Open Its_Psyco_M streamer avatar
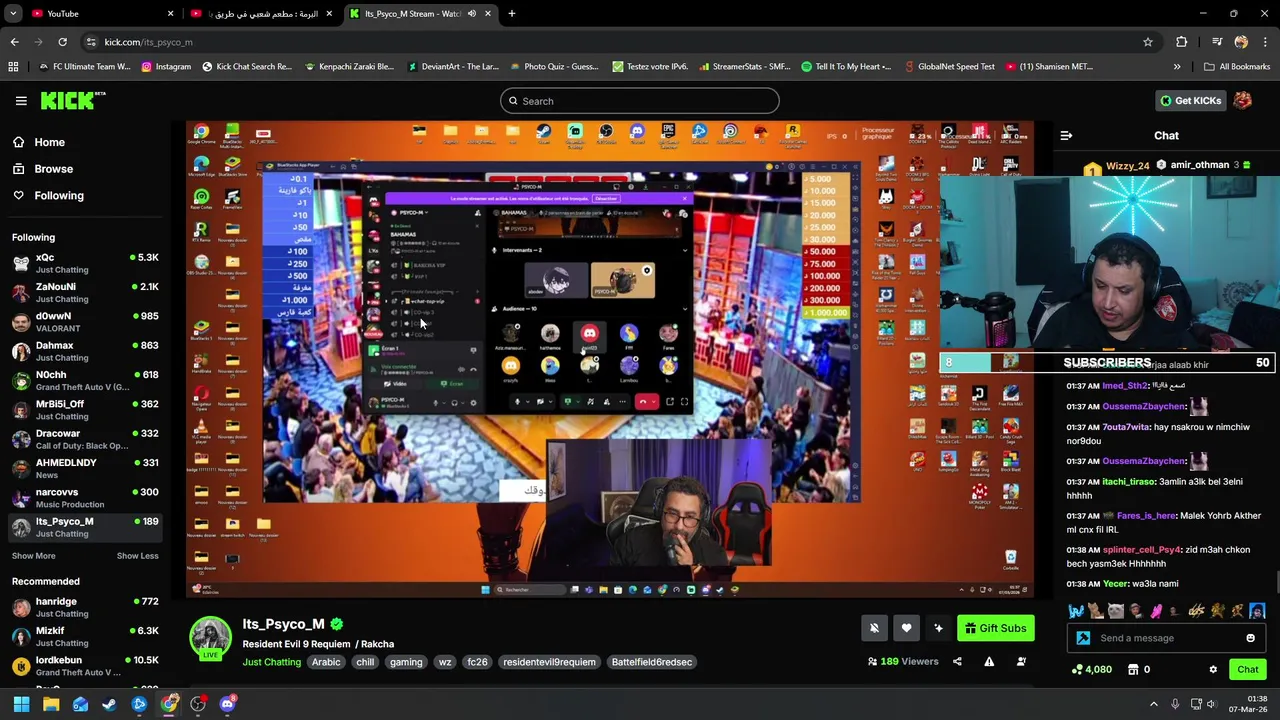The height and width of the screenshot is (720, 1280). tap(210, 638)
